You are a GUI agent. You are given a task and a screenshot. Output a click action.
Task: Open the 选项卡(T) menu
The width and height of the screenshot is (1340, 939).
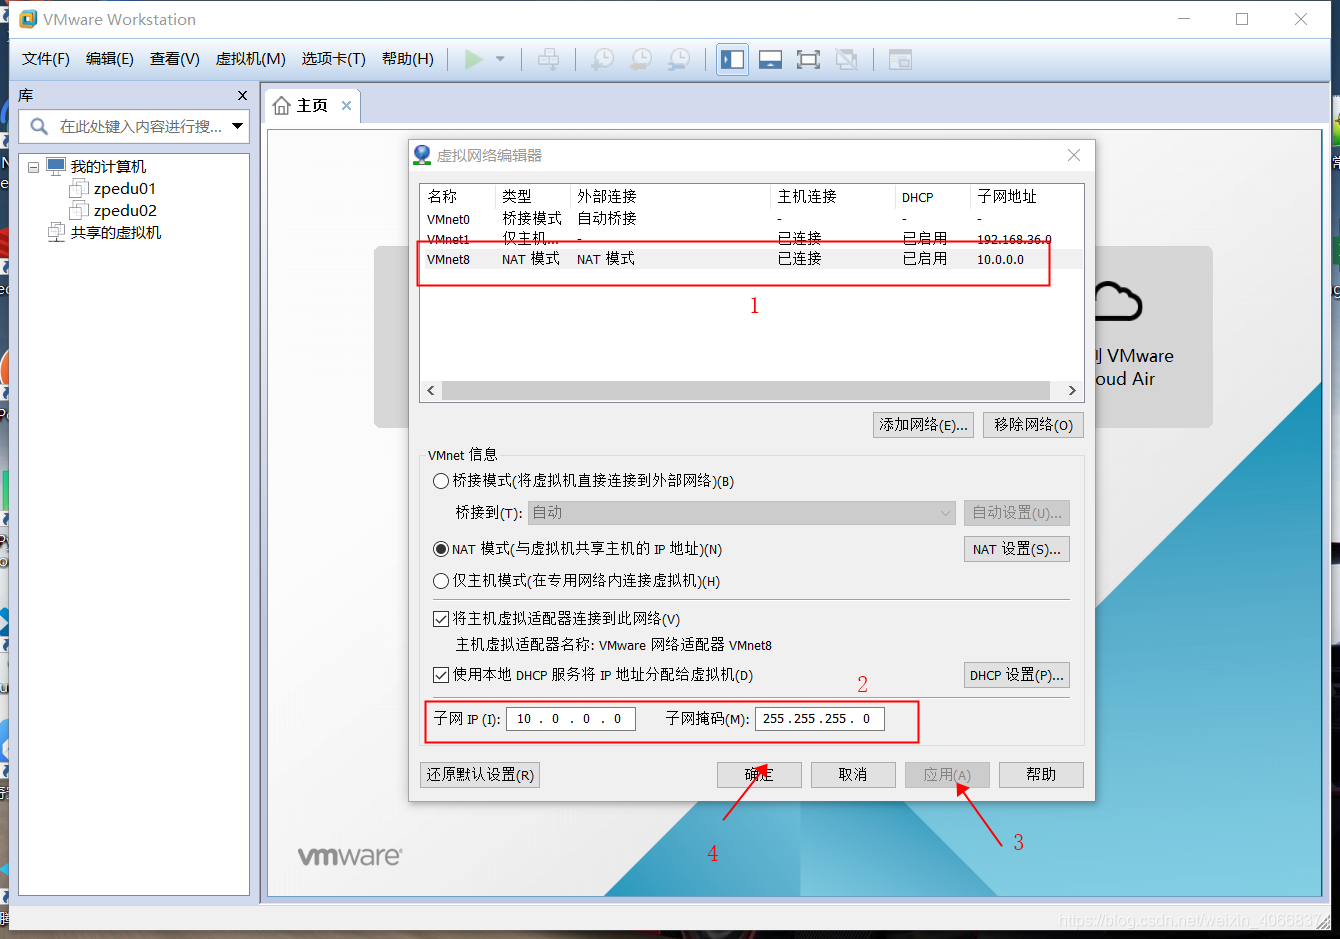pos(334,59)
